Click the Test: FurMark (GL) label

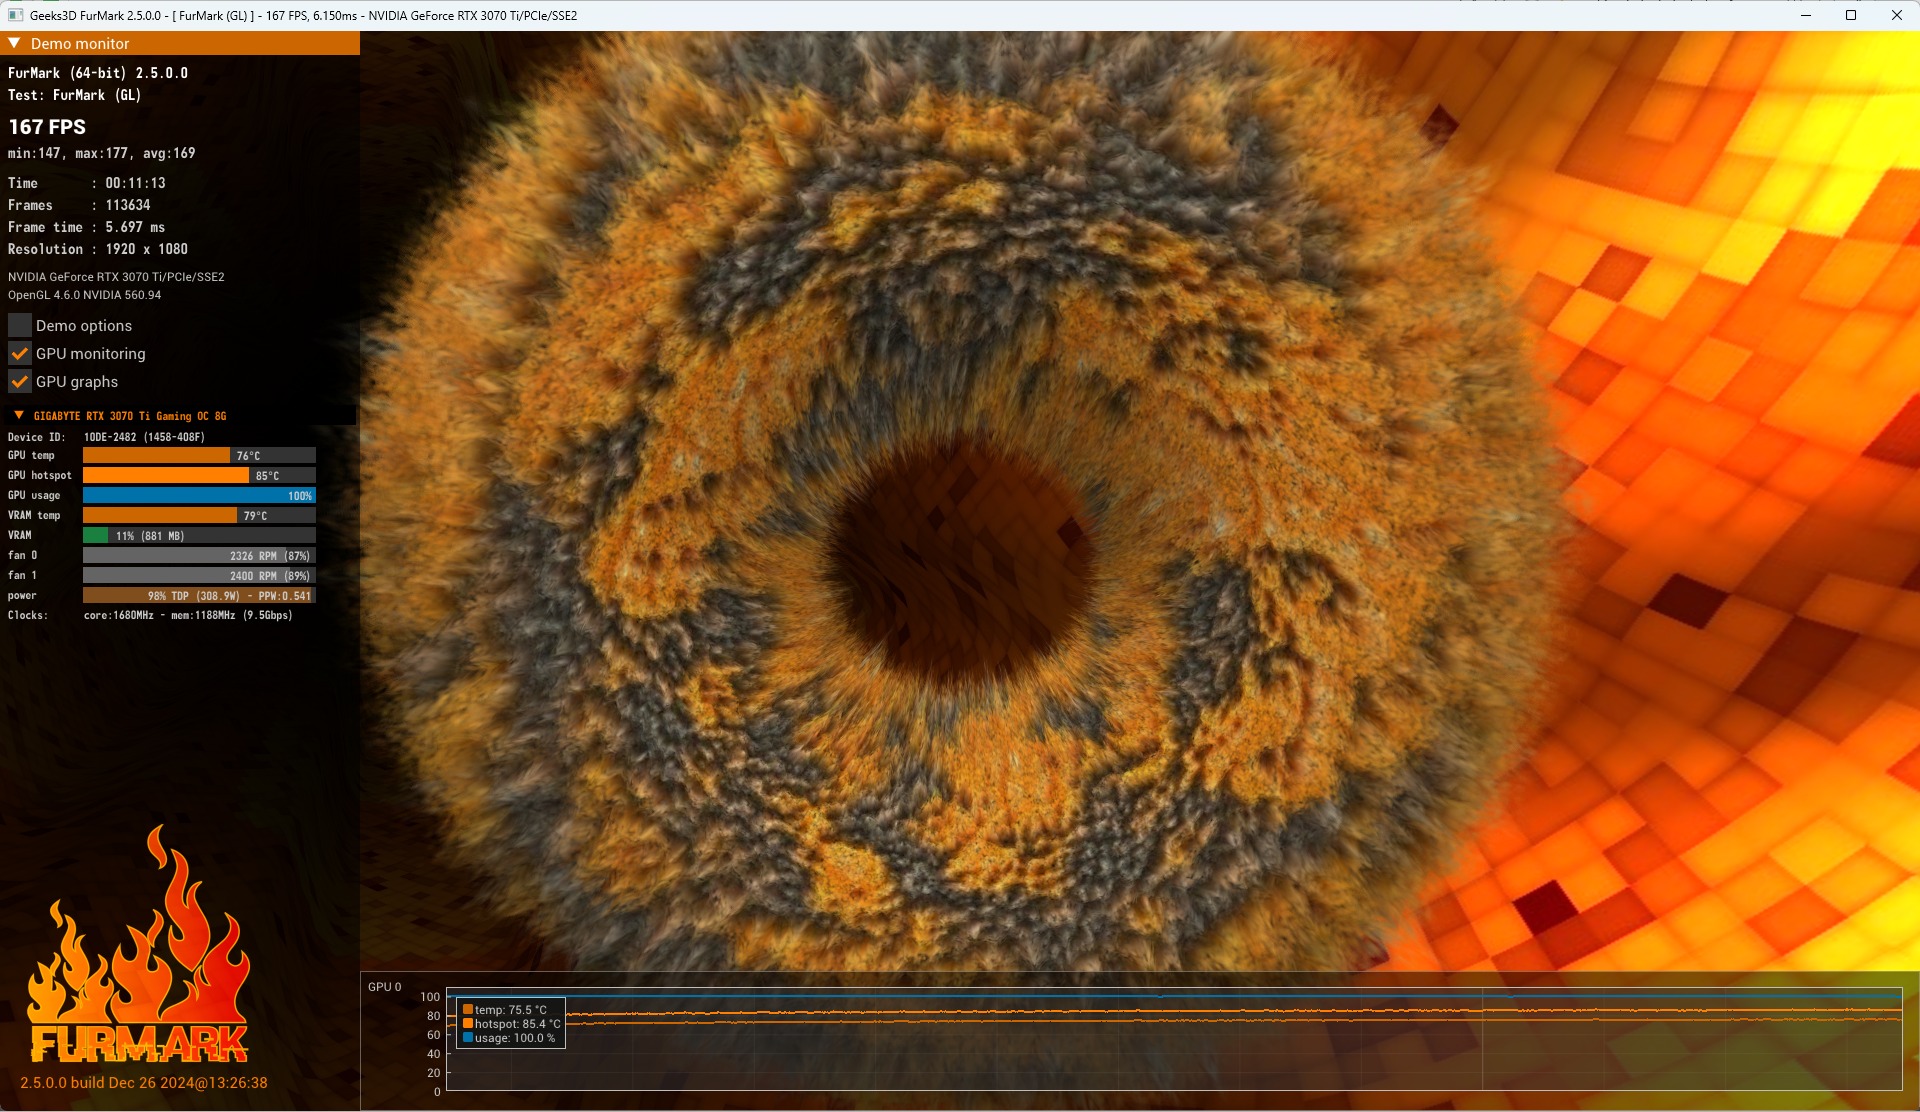74,95
